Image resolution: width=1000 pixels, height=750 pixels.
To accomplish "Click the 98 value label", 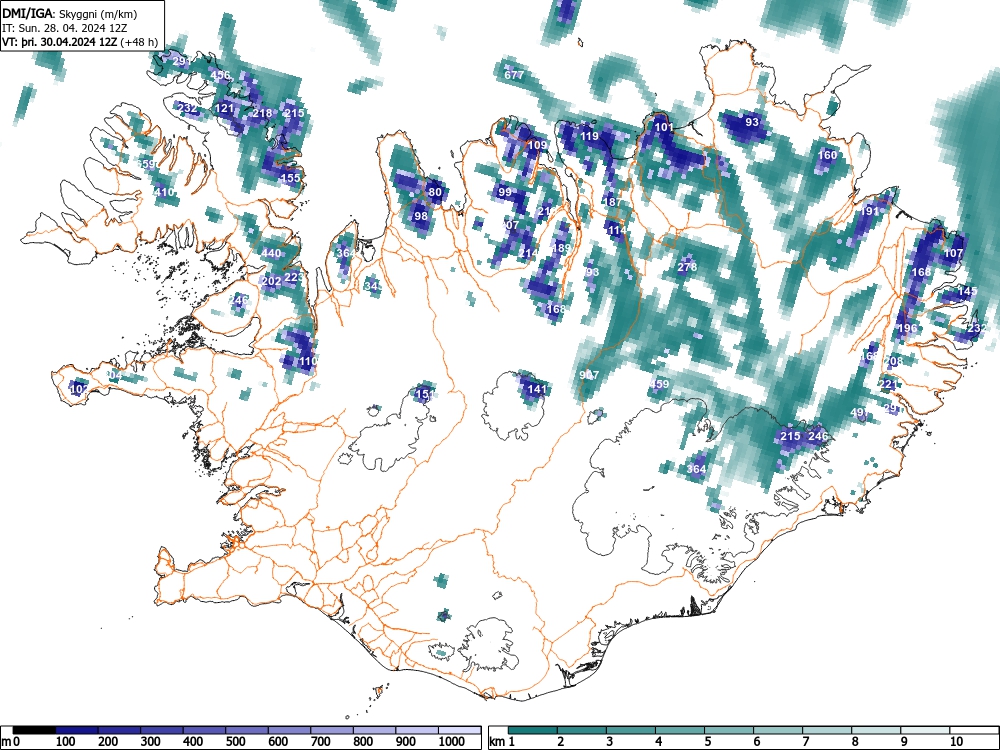I will [x=421, y=216].
